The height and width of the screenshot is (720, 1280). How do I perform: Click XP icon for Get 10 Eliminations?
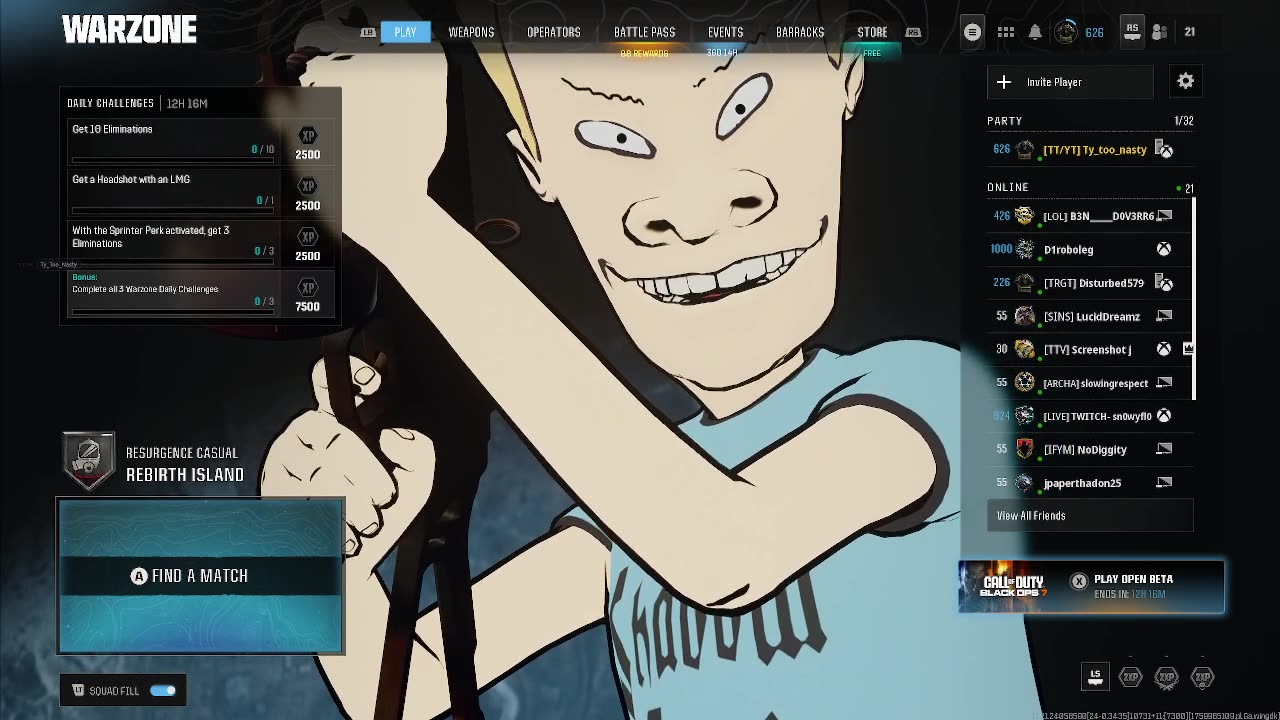(307, 135)
